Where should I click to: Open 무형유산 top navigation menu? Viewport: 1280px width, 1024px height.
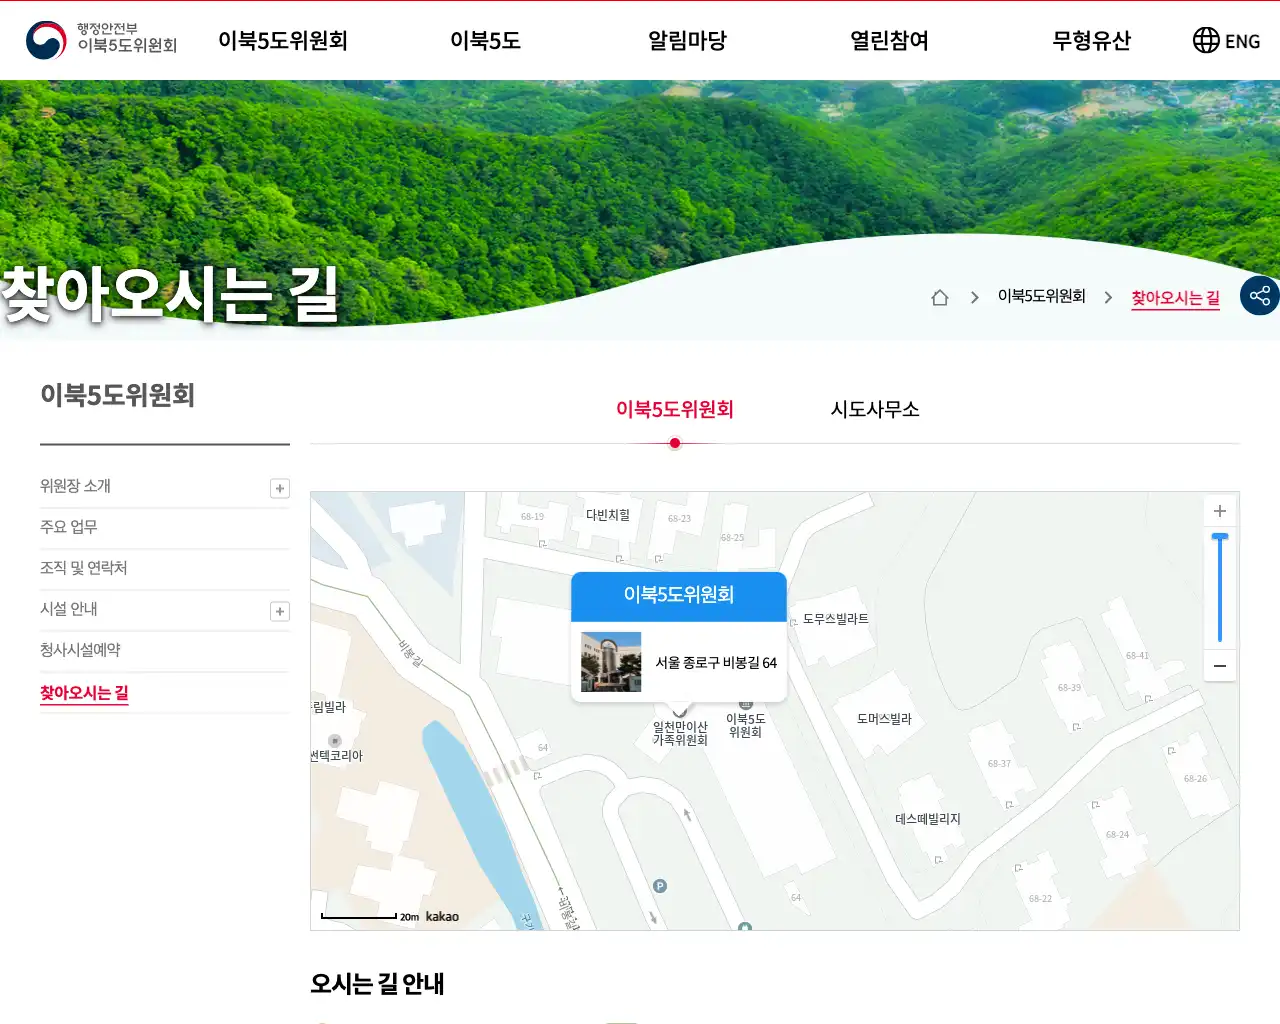coord(1091,40)
